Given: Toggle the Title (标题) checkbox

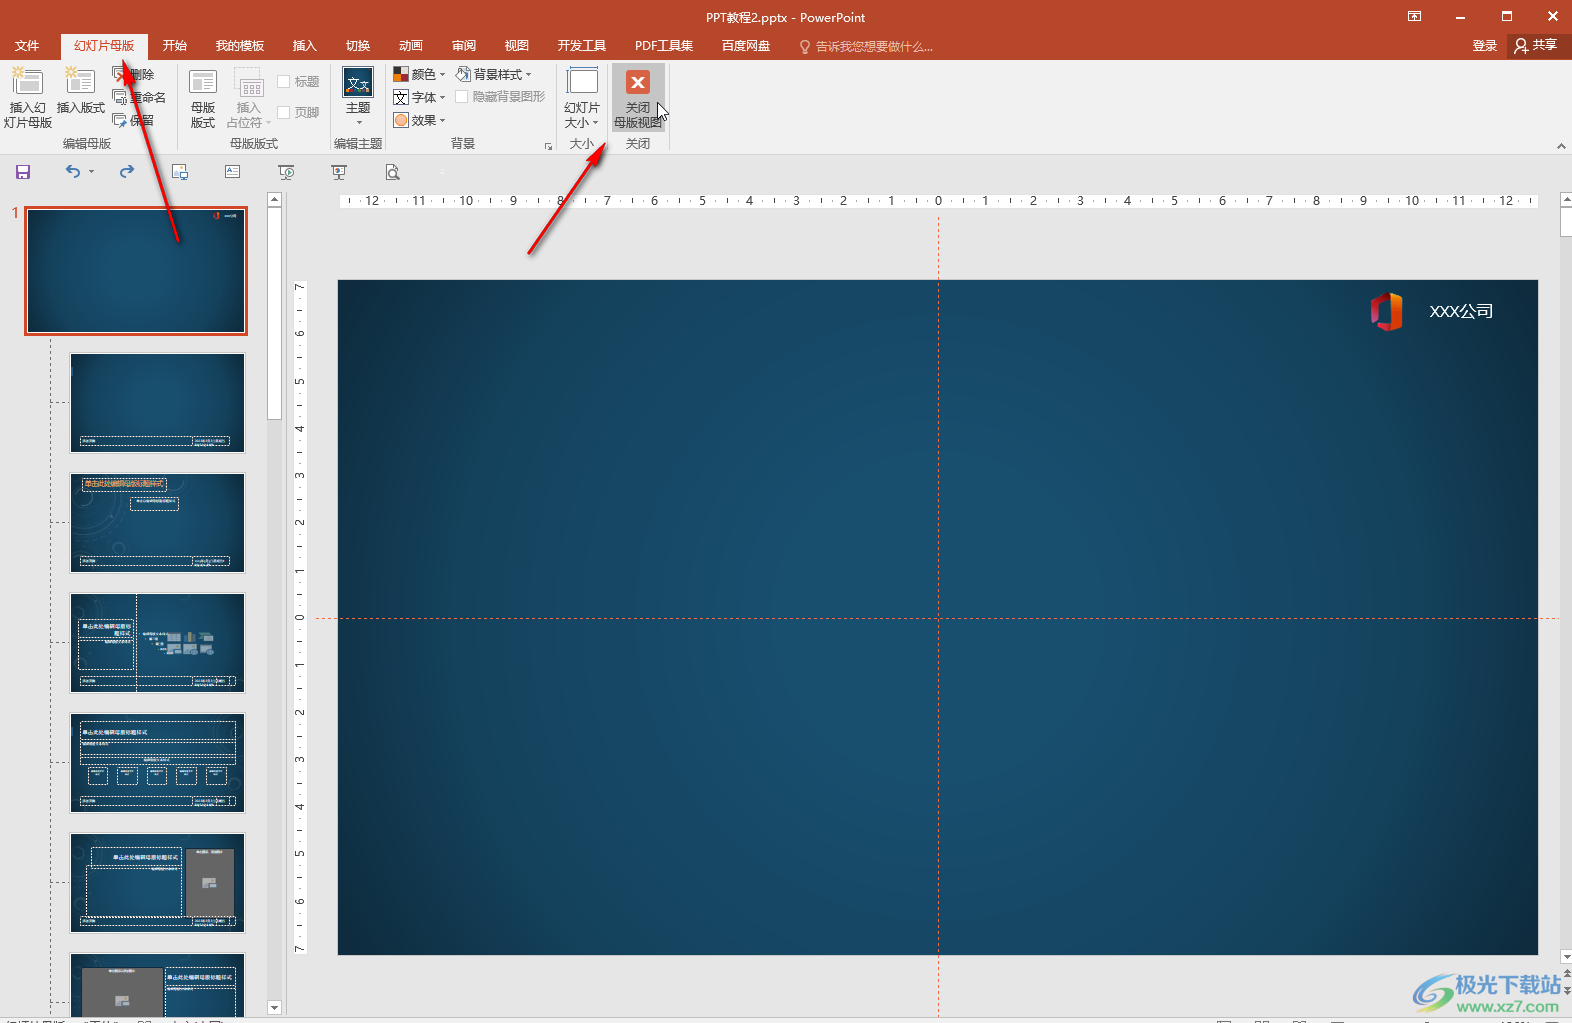Looking at the screenshot, I should pyautogui.click(x=284, y=82).
